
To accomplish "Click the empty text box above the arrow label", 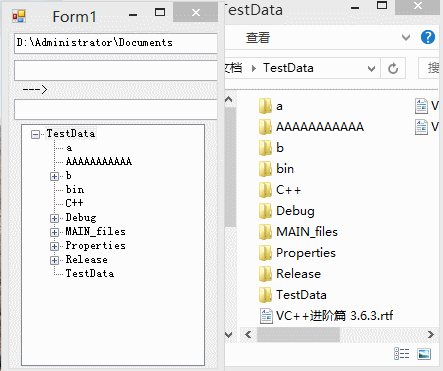I will [116, 70].
